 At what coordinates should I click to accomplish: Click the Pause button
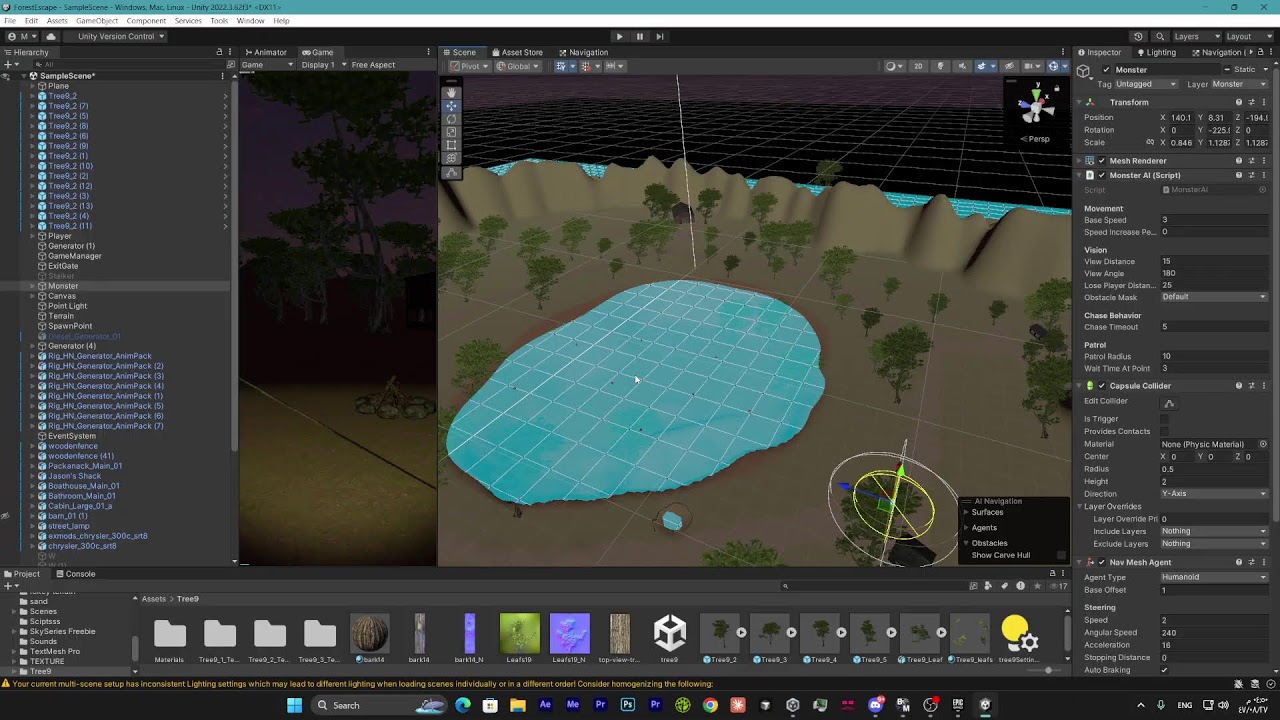click(640, 36)
